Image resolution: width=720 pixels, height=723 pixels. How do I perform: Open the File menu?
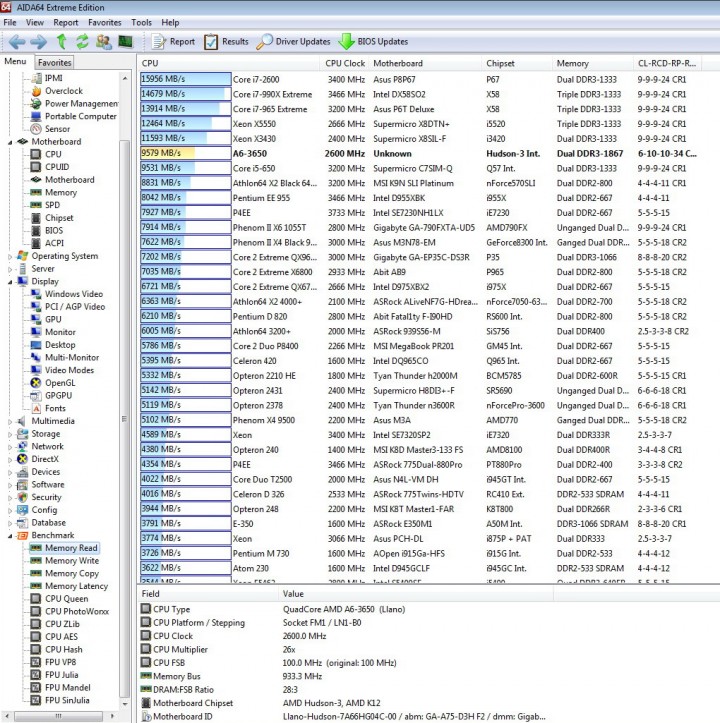[x=10, y=23]
